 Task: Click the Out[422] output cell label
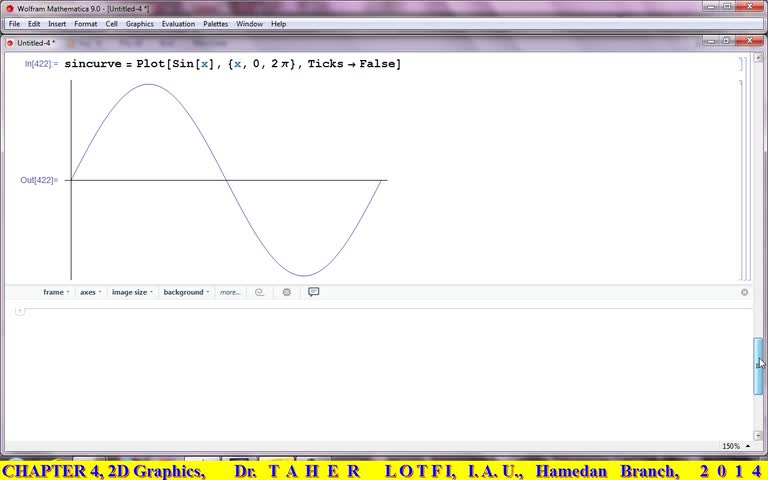pyautogui.click(x=39, y=180)
